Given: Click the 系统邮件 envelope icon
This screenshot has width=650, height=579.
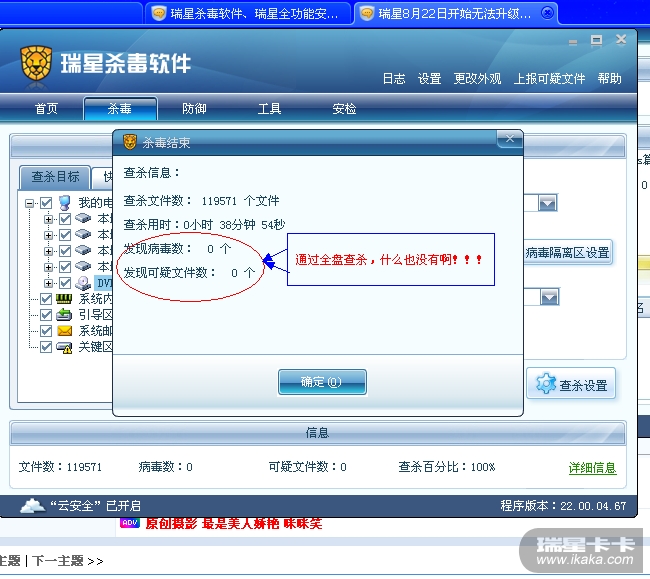Looking at the screenshot, I should click(x=64, y=331).
